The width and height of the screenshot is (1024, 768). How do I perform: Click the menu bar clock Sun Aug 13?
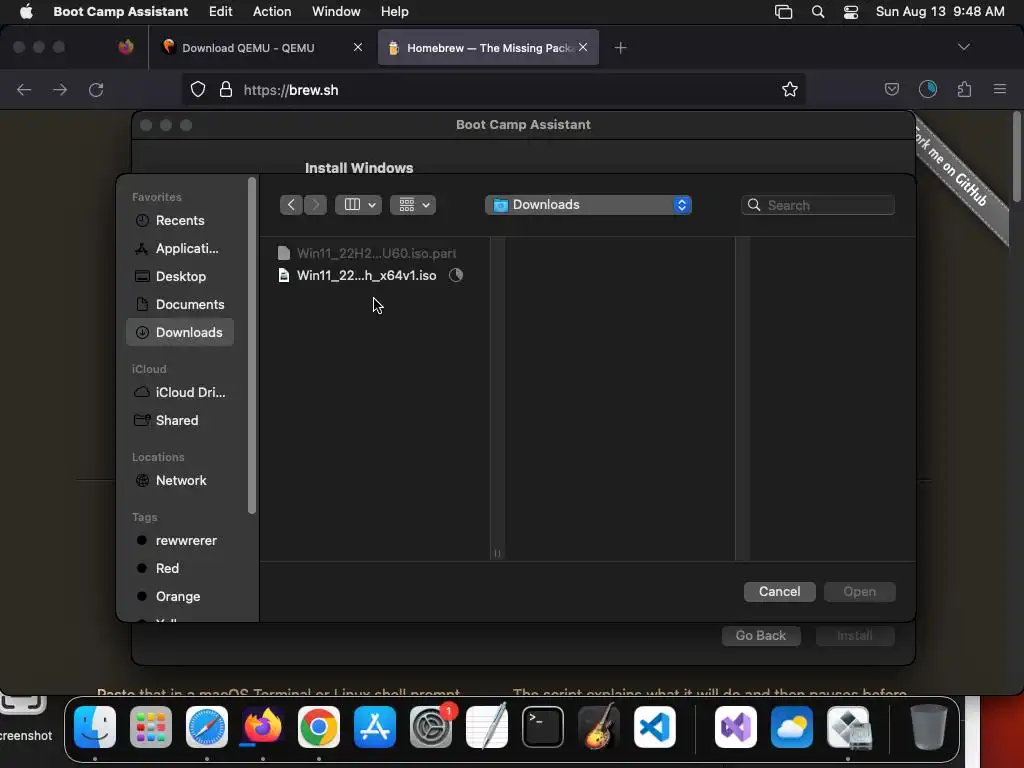click(x=940, y=12)
